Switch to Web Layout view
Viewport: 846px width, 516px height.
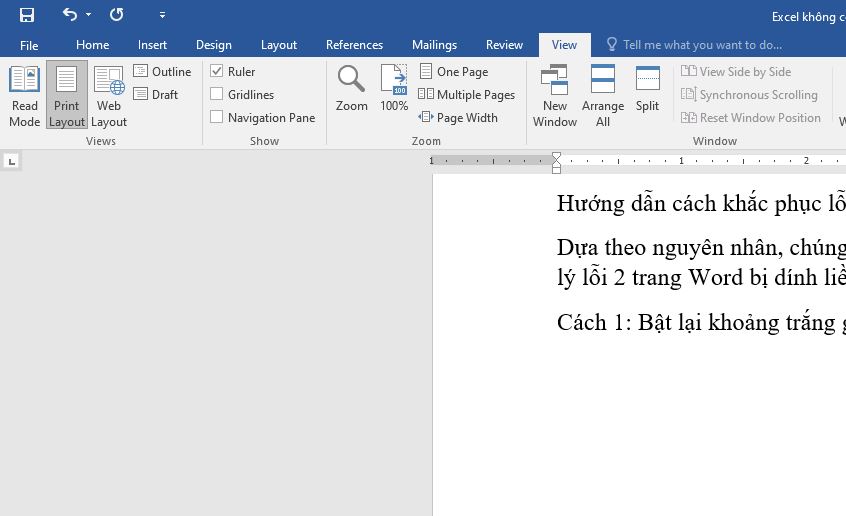(x=109, y=96)
